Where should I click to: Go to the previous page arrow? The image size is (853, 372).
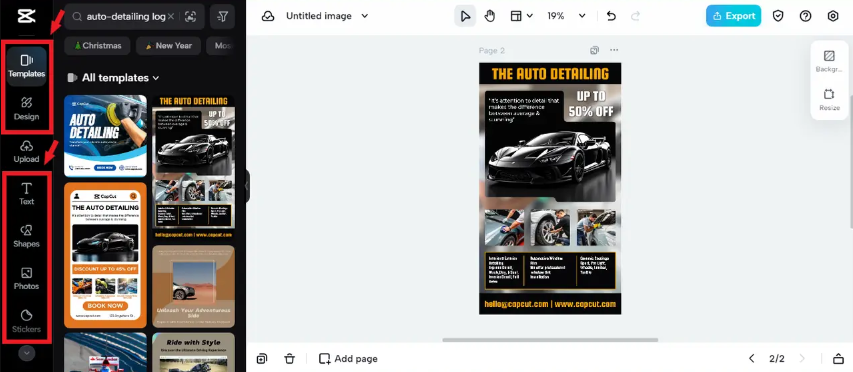click(x=752, y=358)
